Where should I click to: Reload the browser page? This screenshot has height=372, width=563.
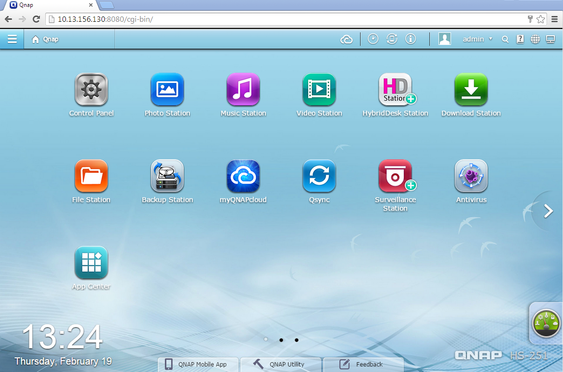click(x=36, y=19)
